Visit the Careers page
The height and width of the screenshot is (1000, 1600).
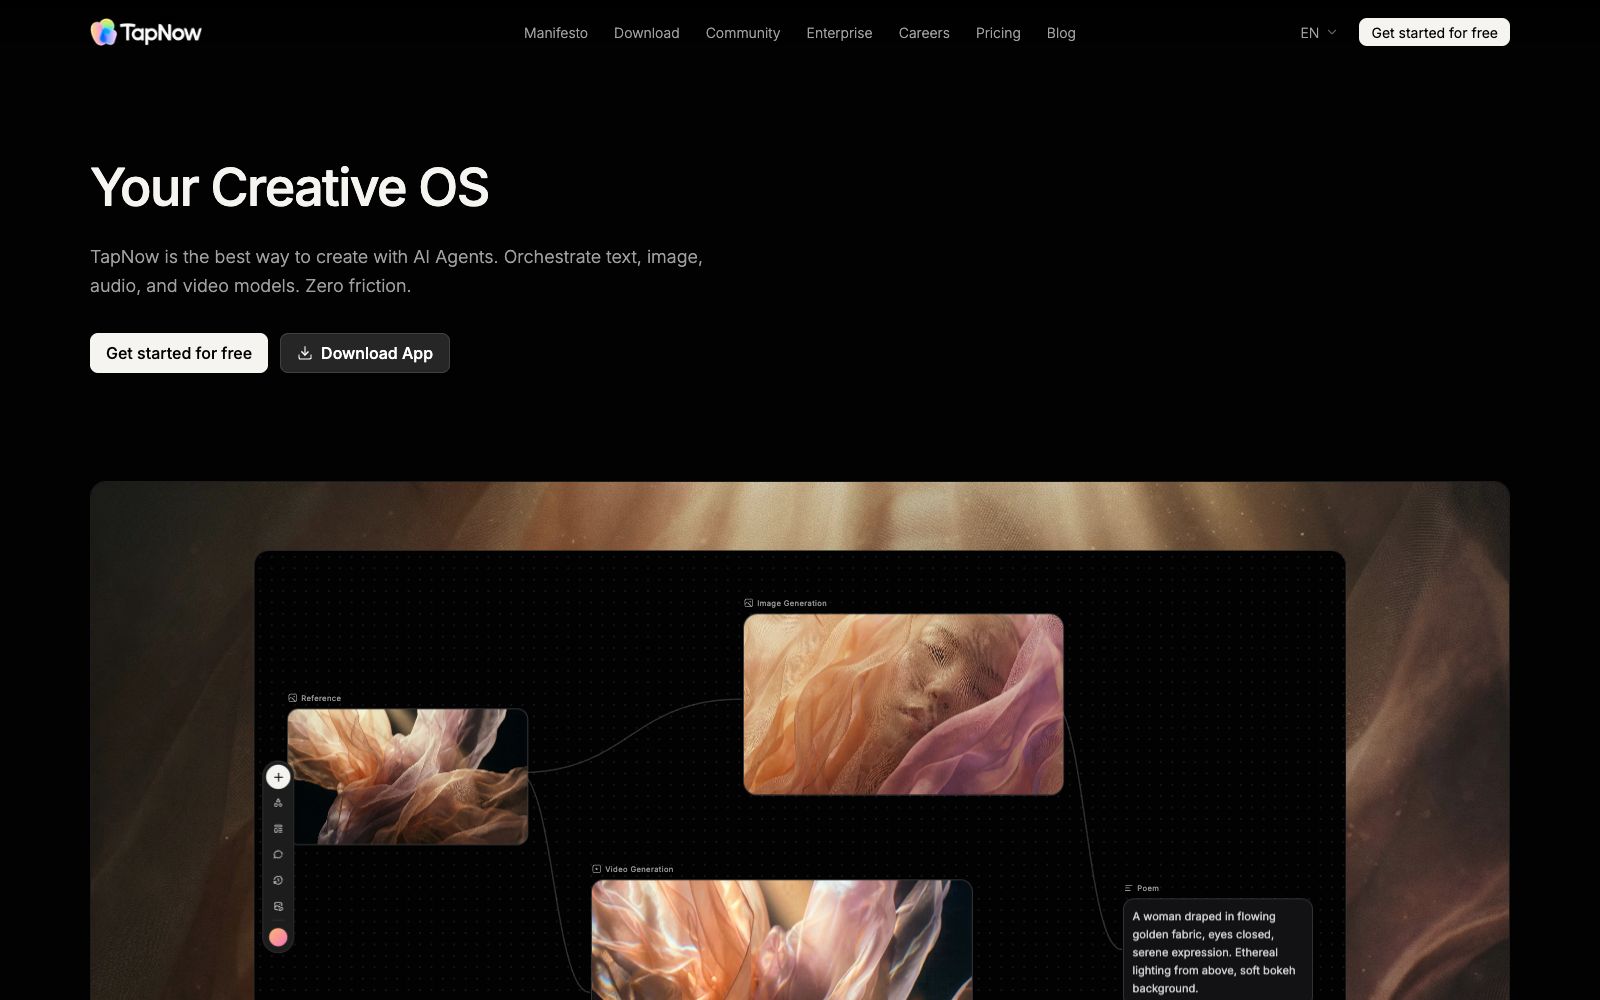click(924, 33)
